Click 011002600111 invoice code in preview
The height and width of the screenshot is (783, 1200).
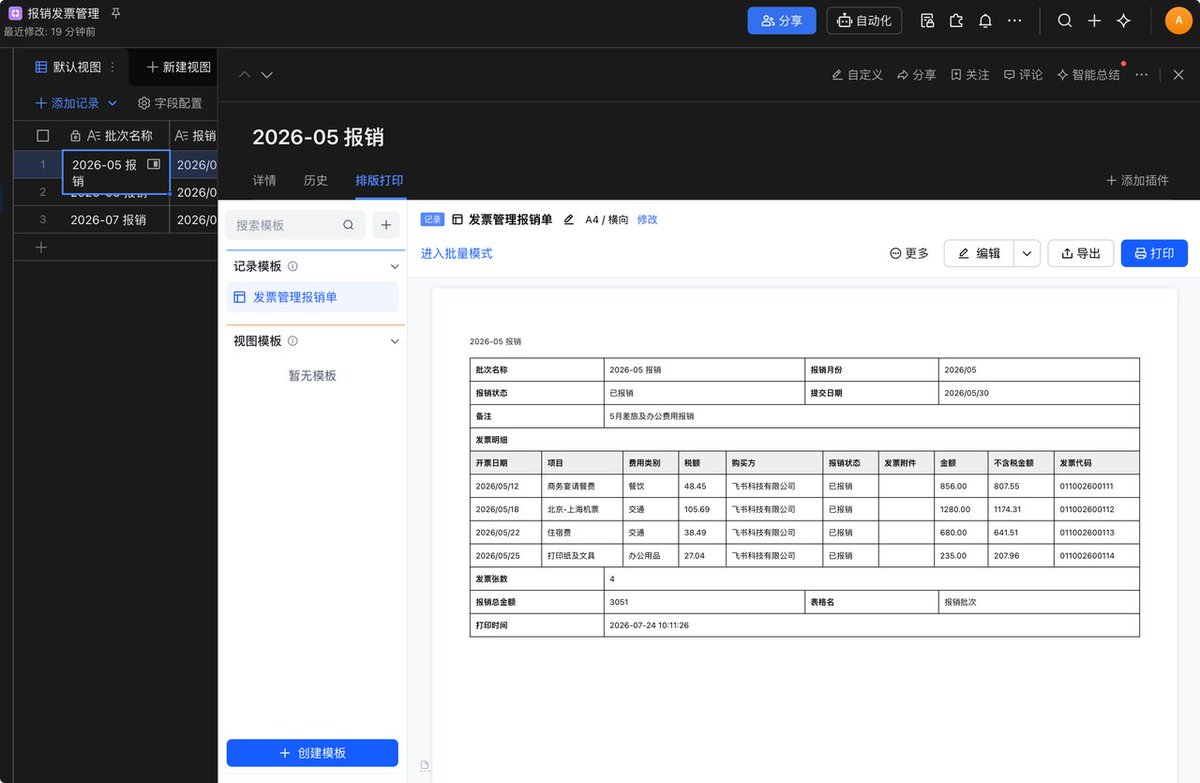(1087, 486)
